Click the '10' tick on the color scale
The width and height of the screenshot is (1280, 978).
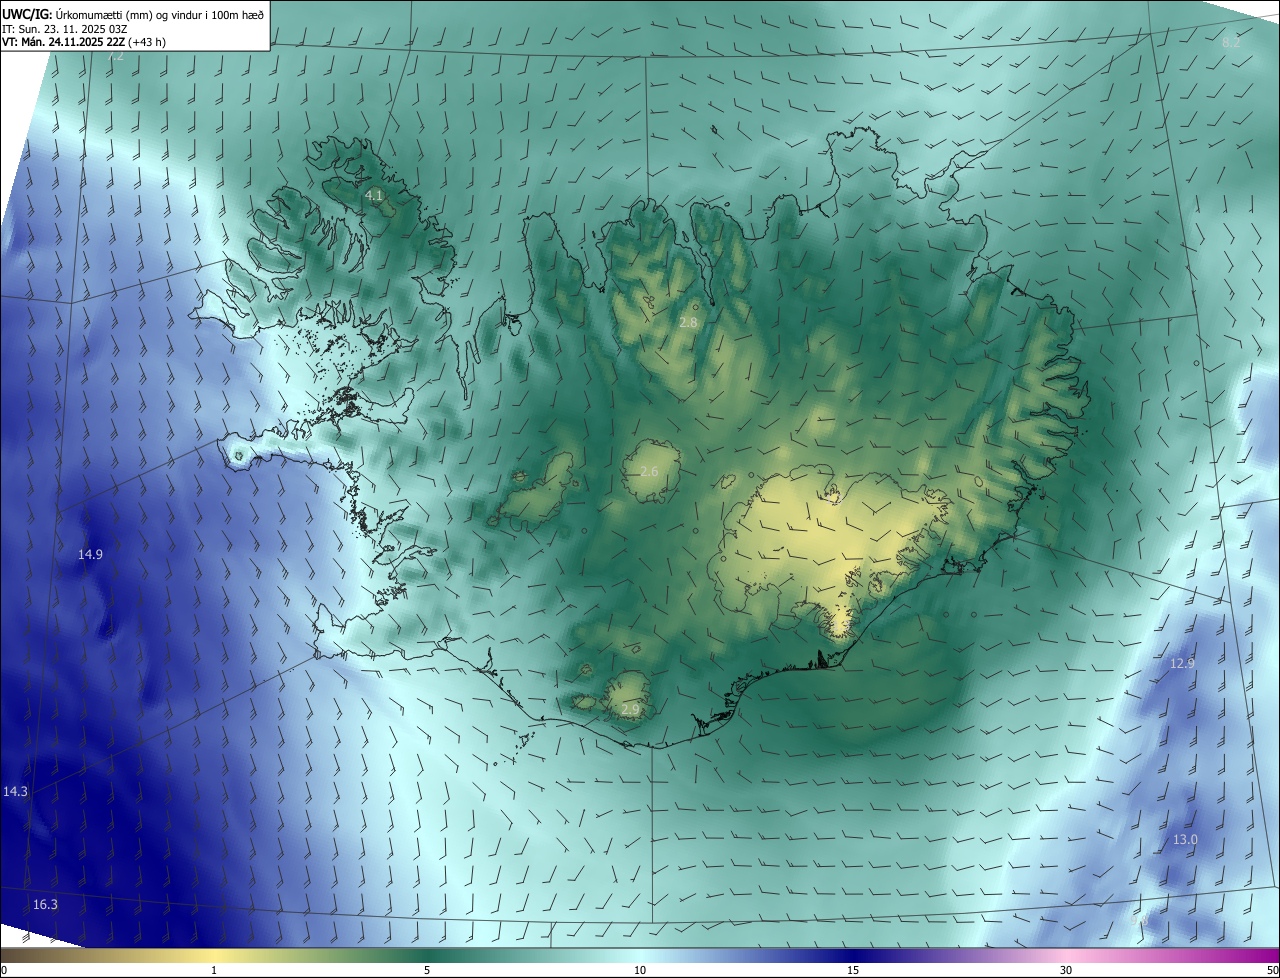[x=640, y=970]
